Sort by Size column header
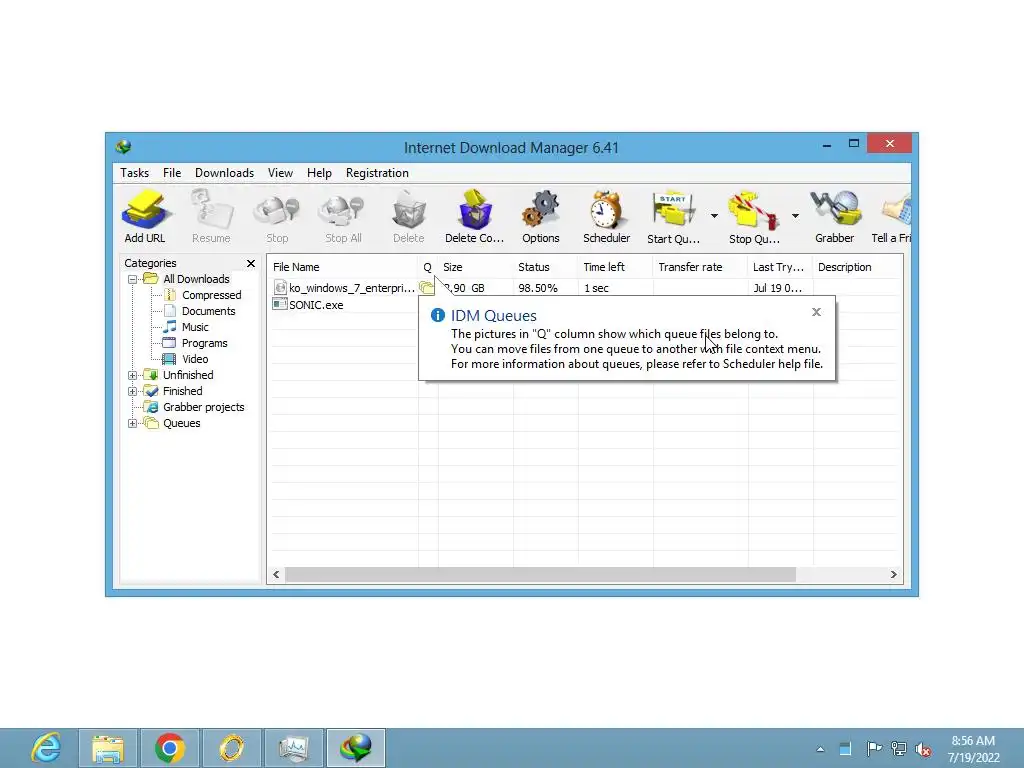This screenshot has height=768, width=1024. click(475, 267)
